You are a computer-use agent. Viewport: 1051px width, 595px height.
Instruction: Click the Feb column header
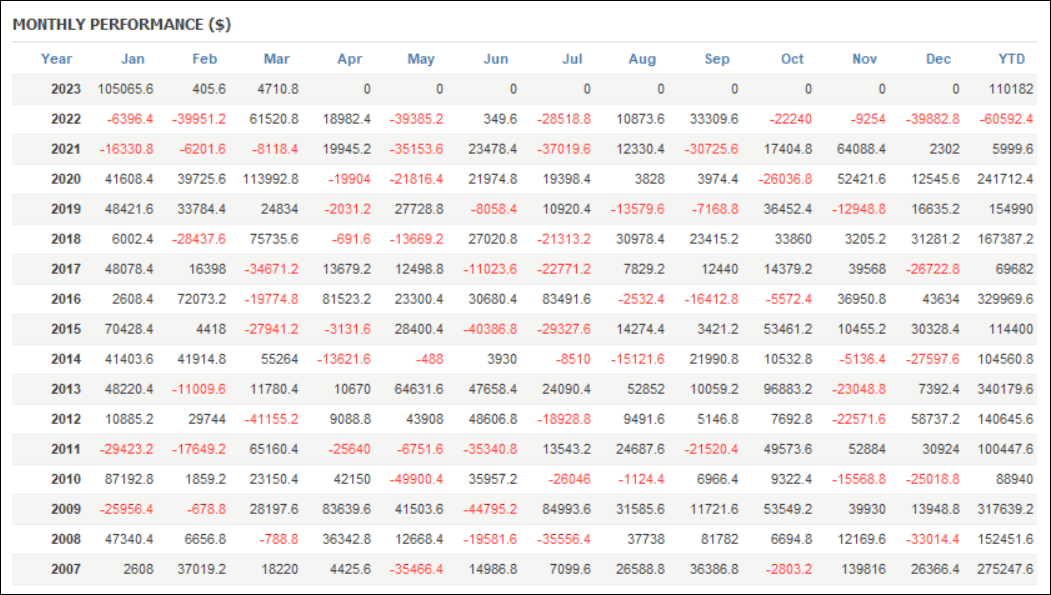[x=204, y=59]
